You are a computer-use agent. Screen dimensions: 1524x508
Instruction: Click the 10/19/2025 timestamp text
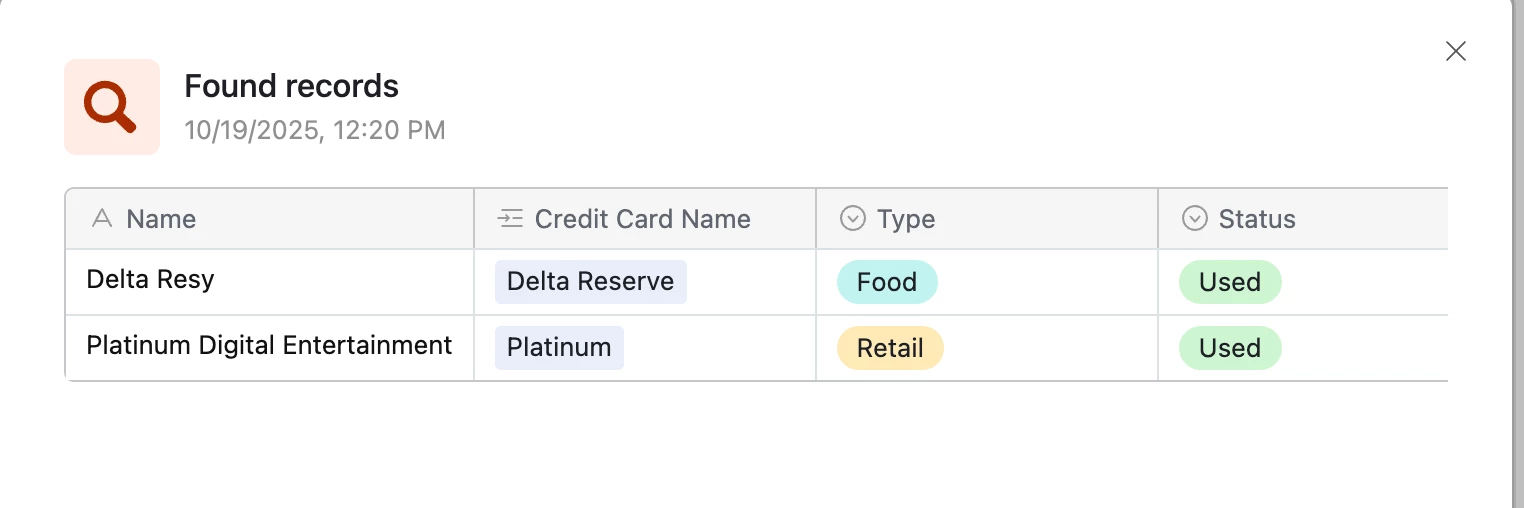[315, 130]
